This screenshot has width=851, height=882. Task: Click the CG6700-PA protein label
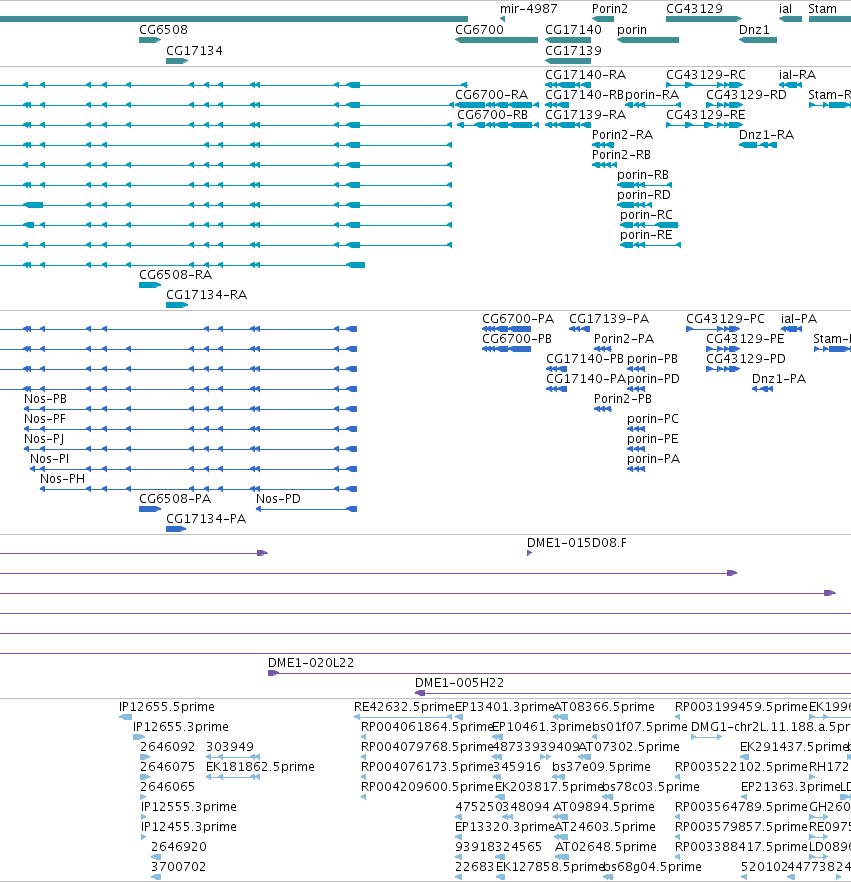[x=518, y=319]
